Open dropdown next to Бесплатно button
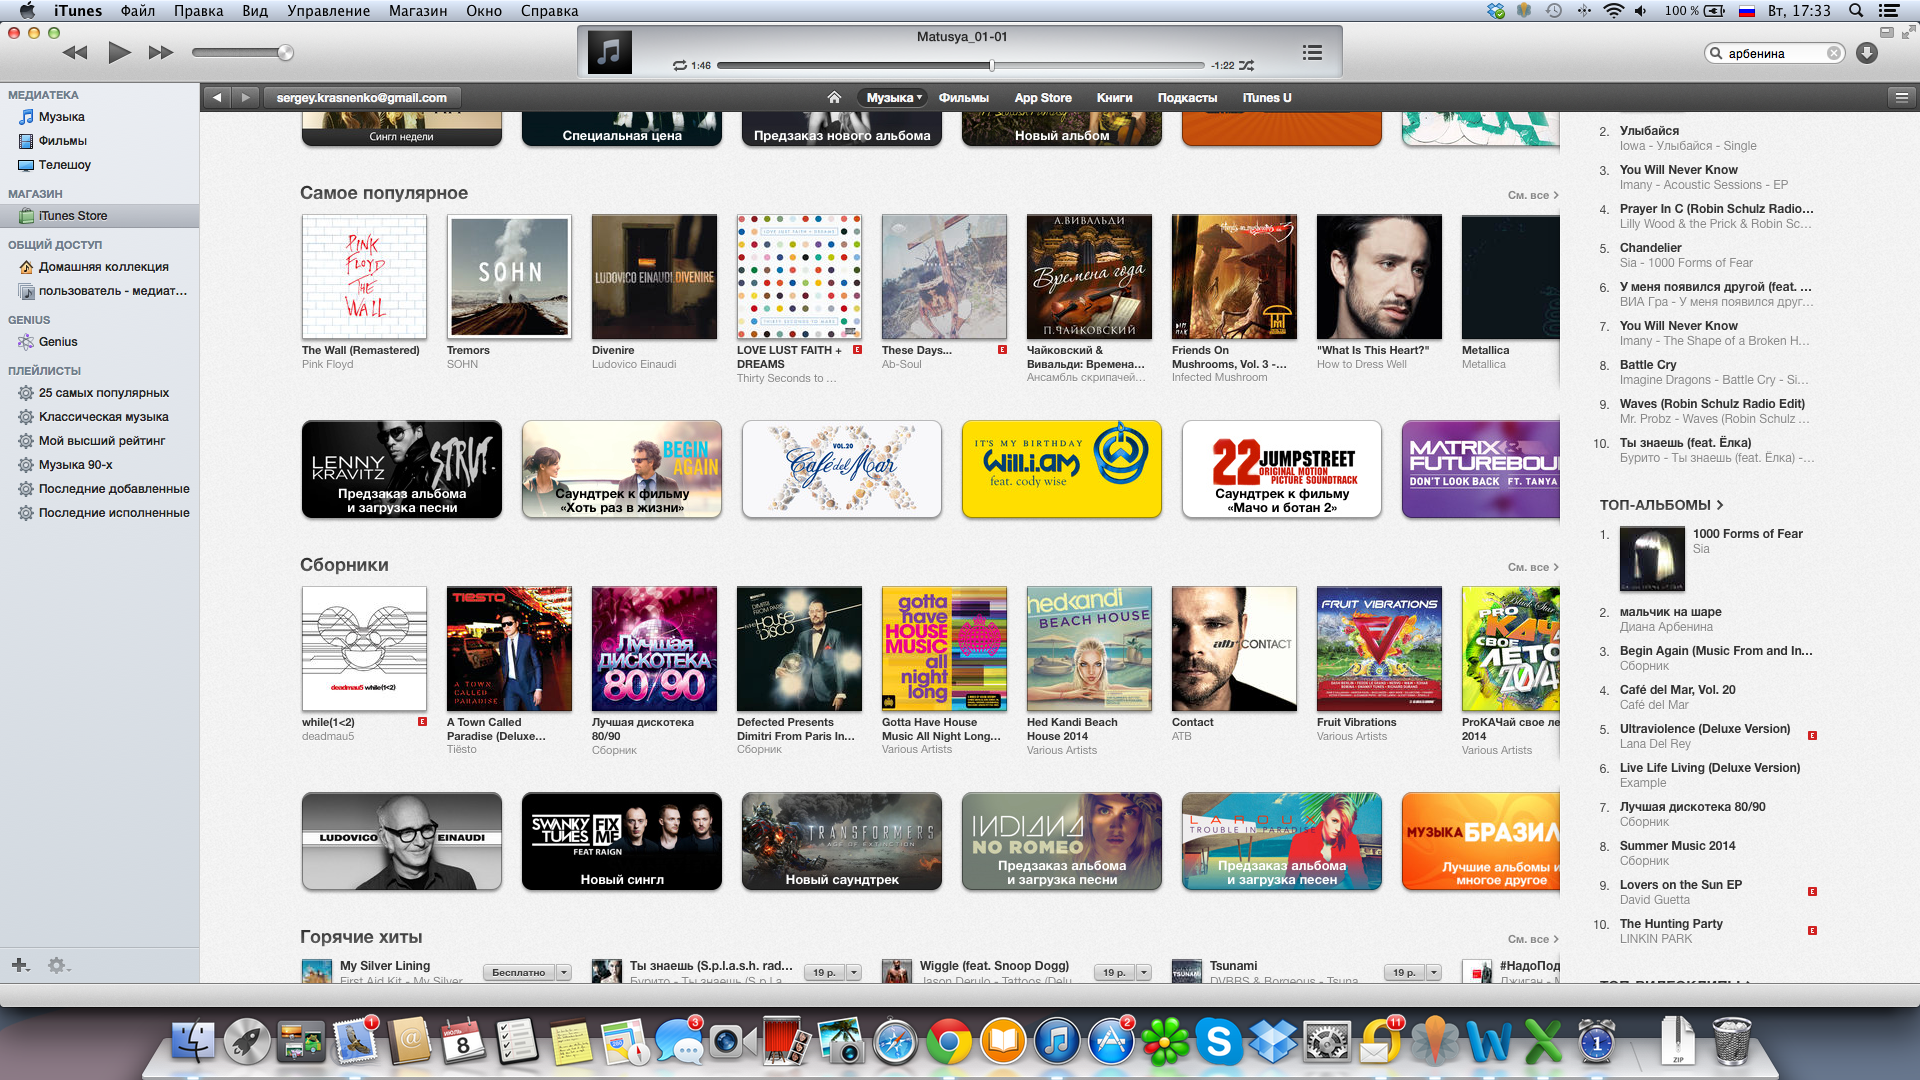 click(564, 972)
